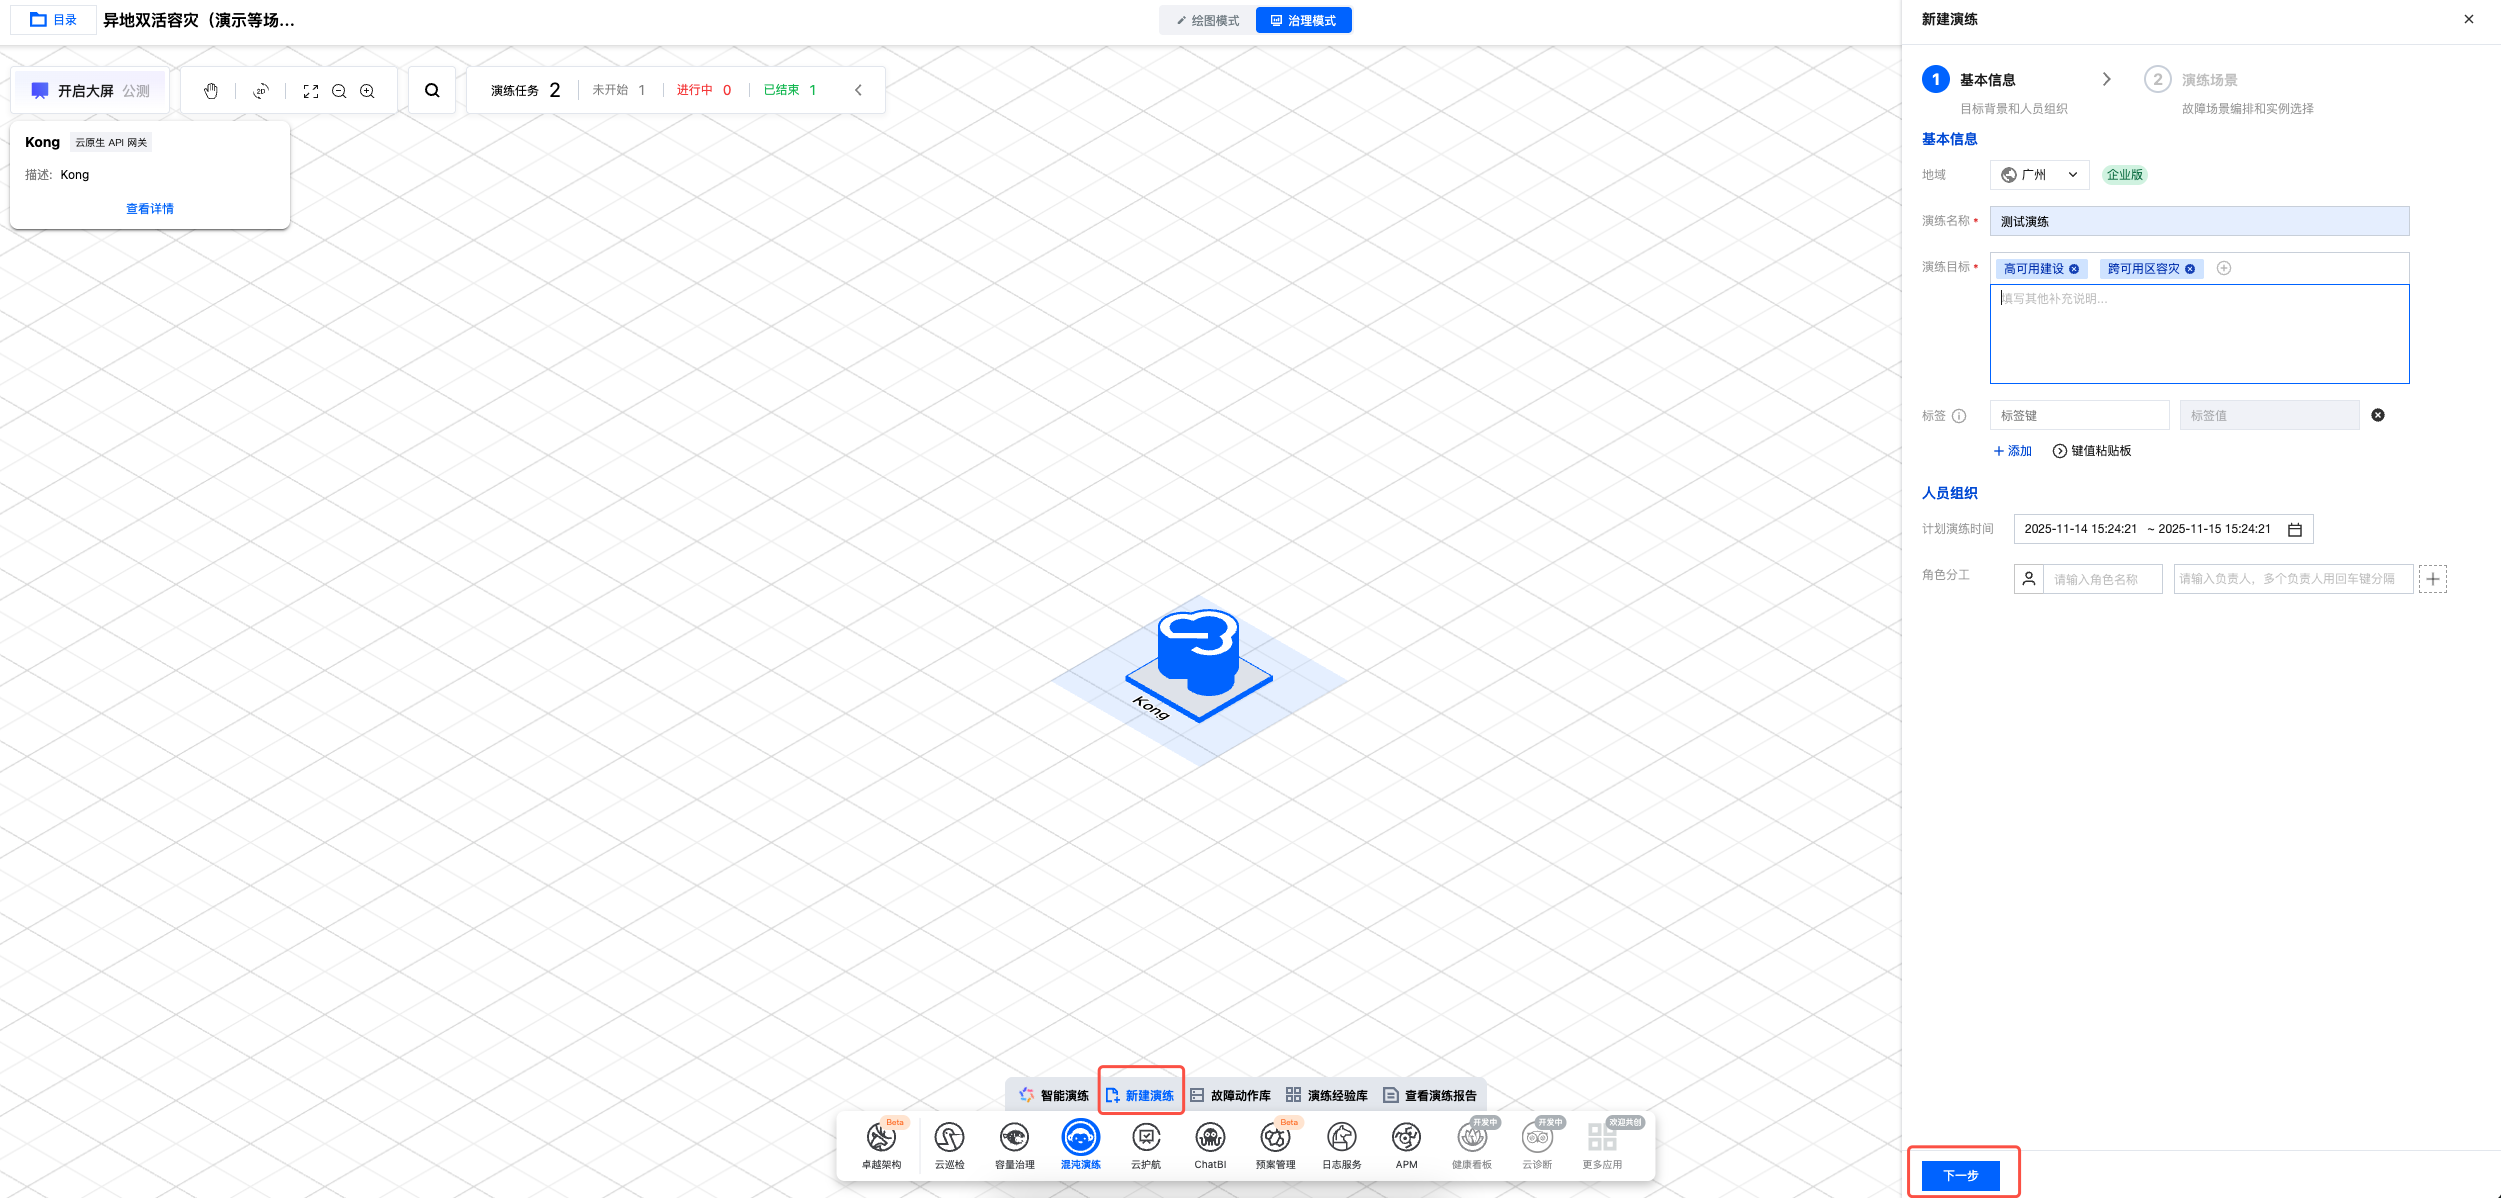Click the 下一步 next button
This screenshot has height=1198, width=2501.
(1960, 1175)
